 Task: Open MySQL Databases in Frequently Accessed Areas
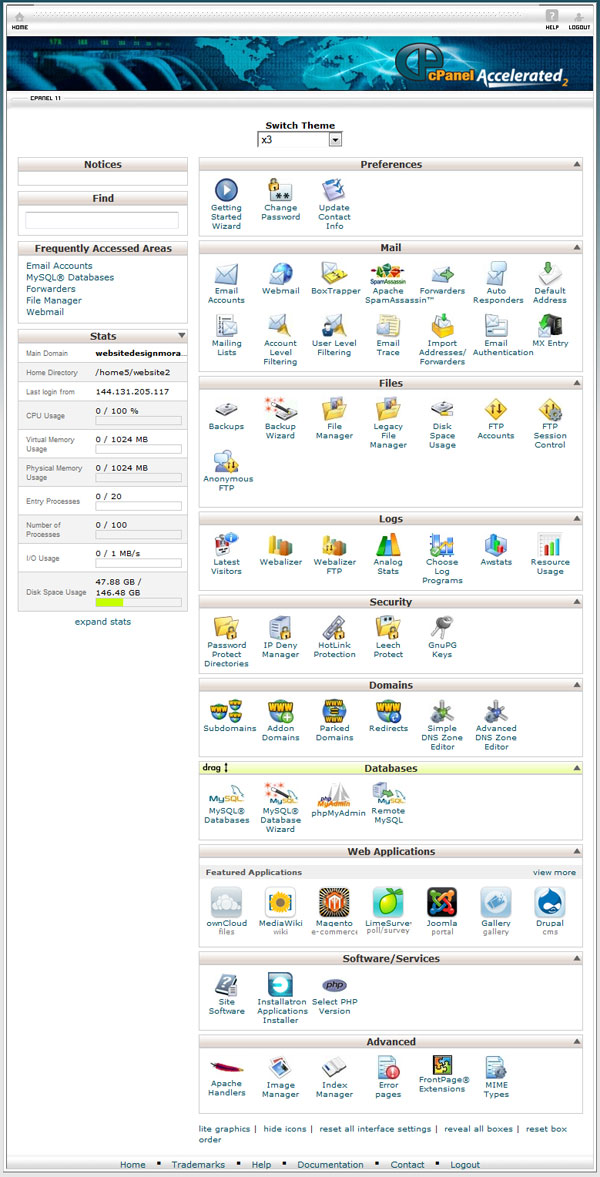[70, 277]
